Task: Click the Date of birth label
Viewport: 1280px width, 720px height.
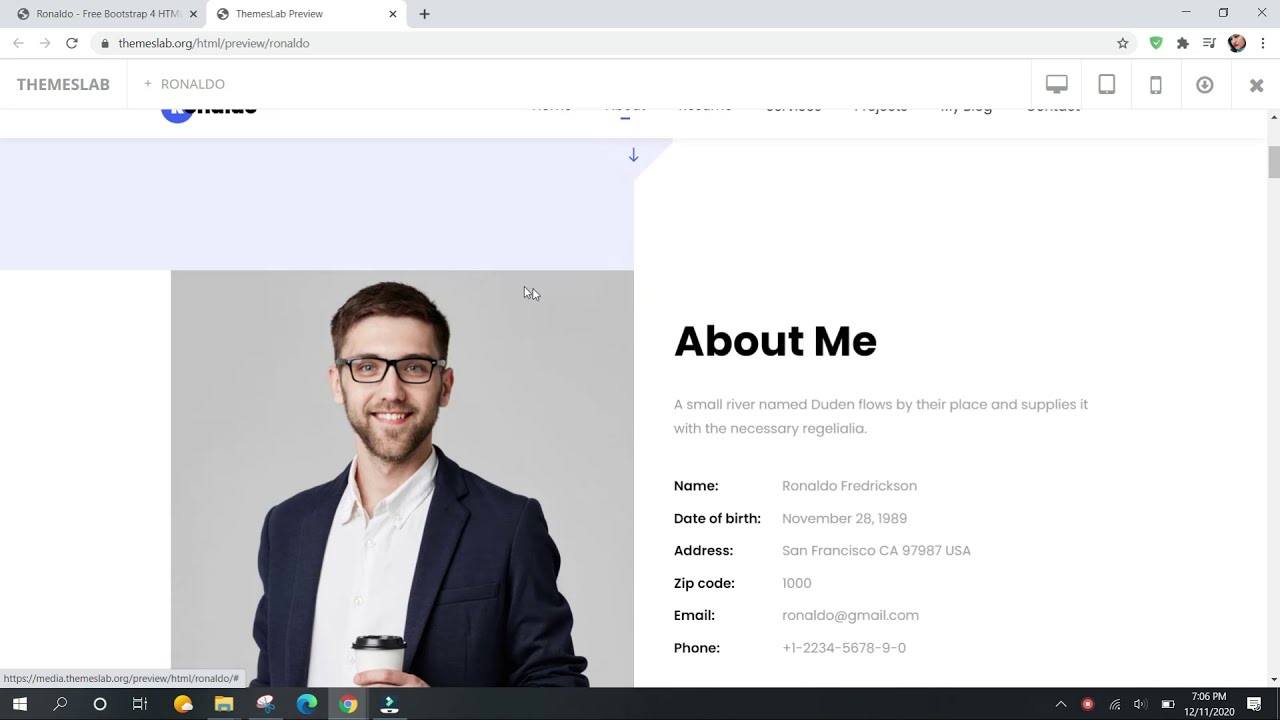Action: click(x=717, y=518)
